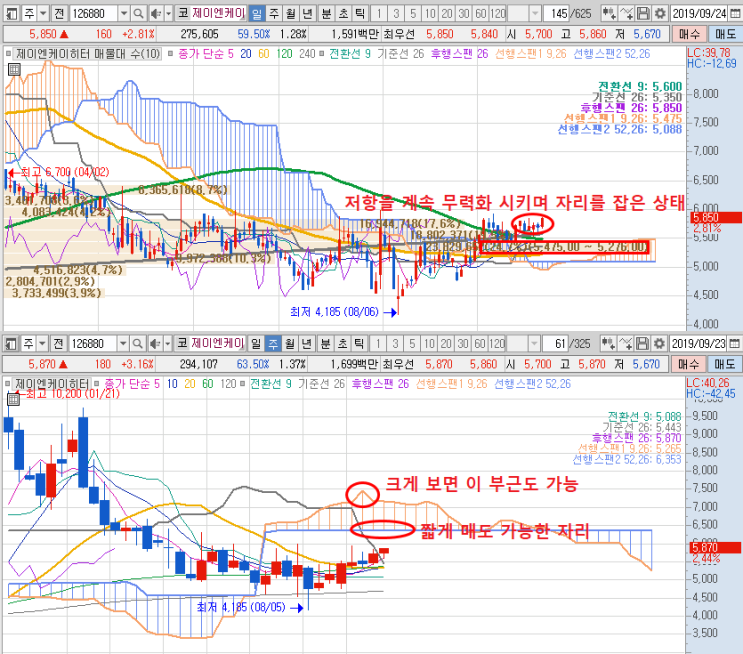Click the blue 매도 sell button, bottom
Viewport: 743px width, 654px height.
[x=725, y=364]
